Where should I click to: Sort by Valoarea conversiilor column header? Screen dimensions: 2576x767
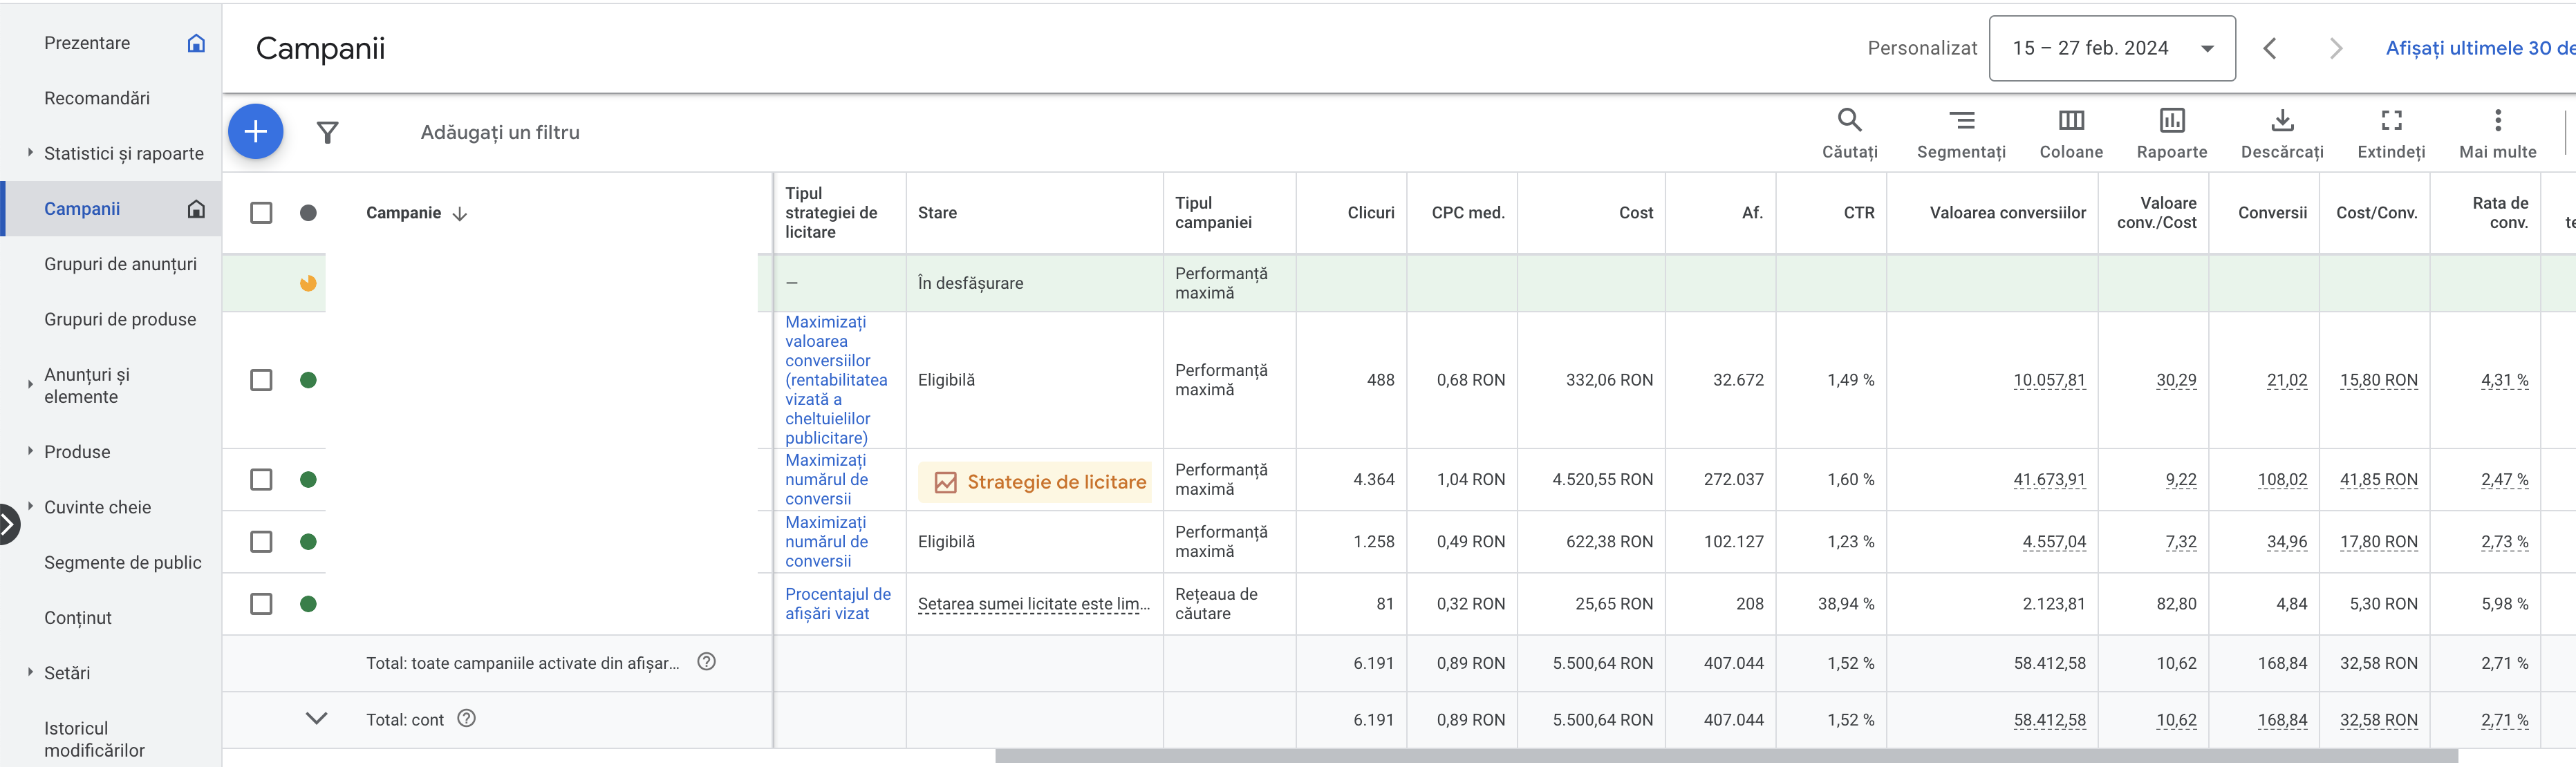pos(2007,213)
